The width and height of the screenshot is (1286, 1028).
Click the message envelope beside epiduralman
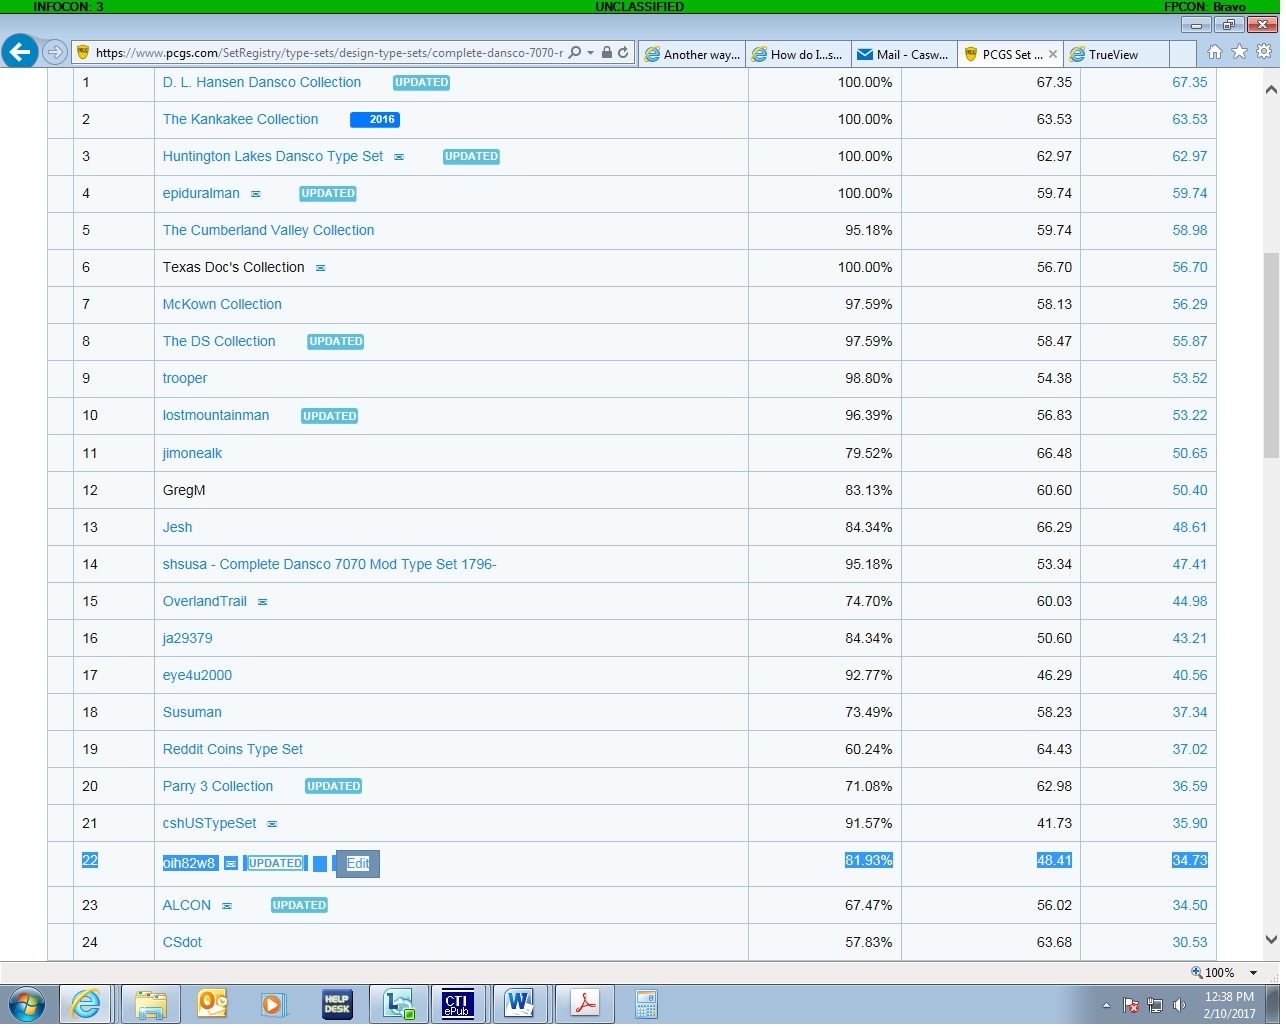tap(256, 194)
